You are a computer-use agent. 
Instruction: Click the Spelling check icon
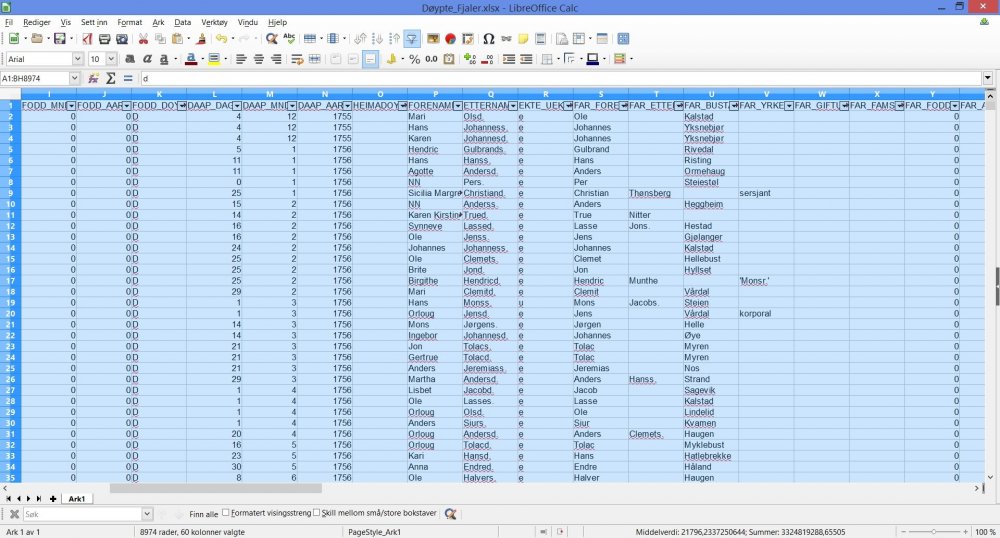point(290,39)
